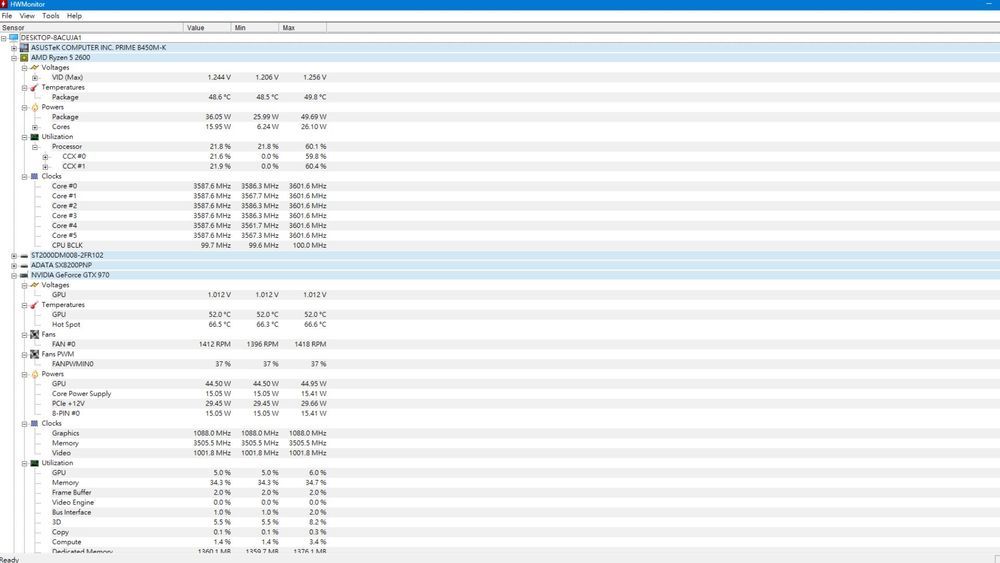Click the AMD Ryzen 5 2600 chip icon
1000x563 pixels.
(x=24, y=57)
